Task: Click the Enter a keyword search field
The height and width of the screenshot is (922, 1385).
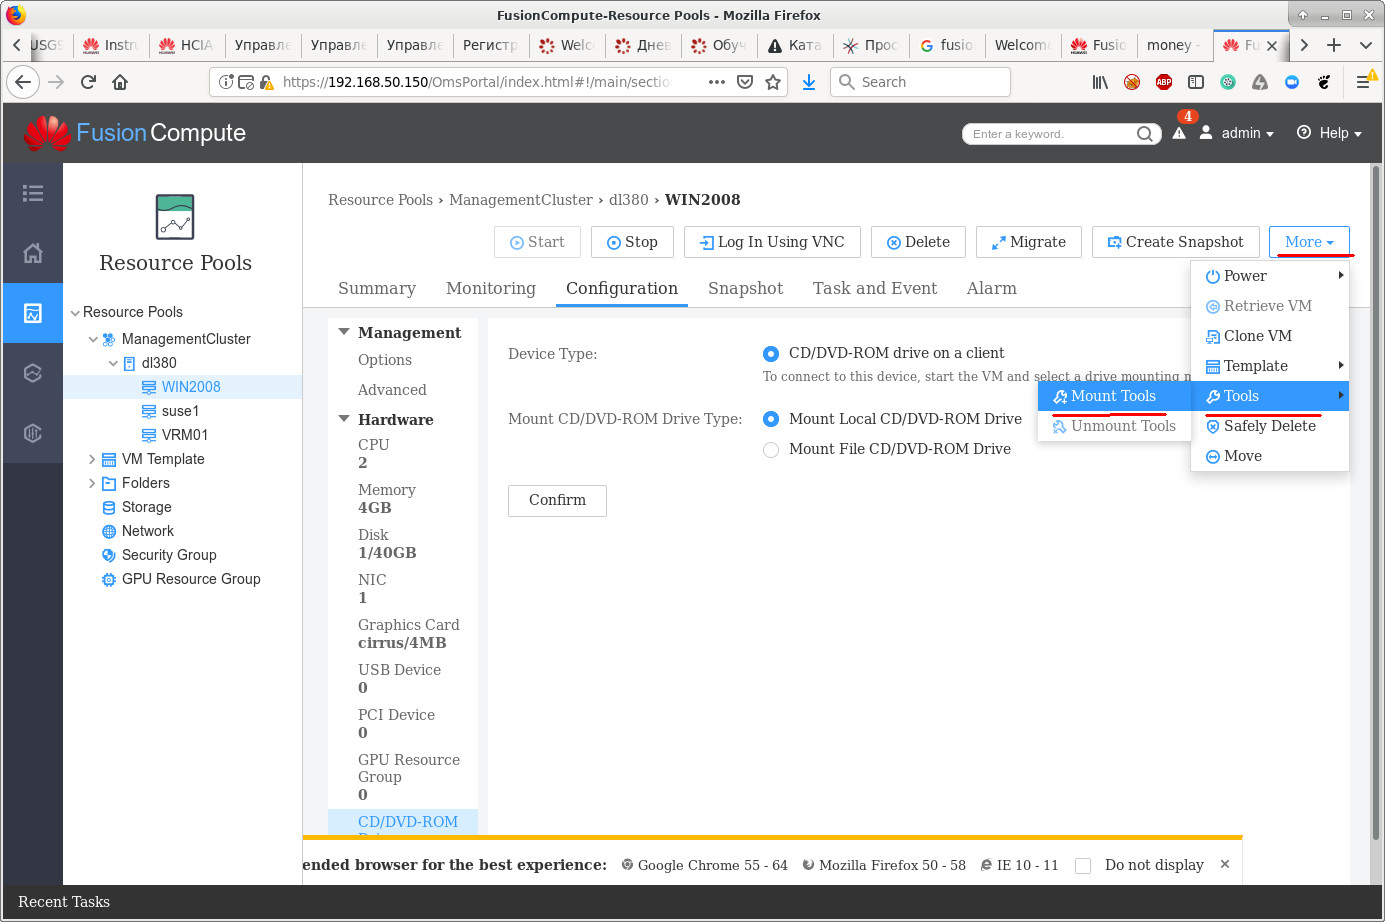Action: 1050,134
